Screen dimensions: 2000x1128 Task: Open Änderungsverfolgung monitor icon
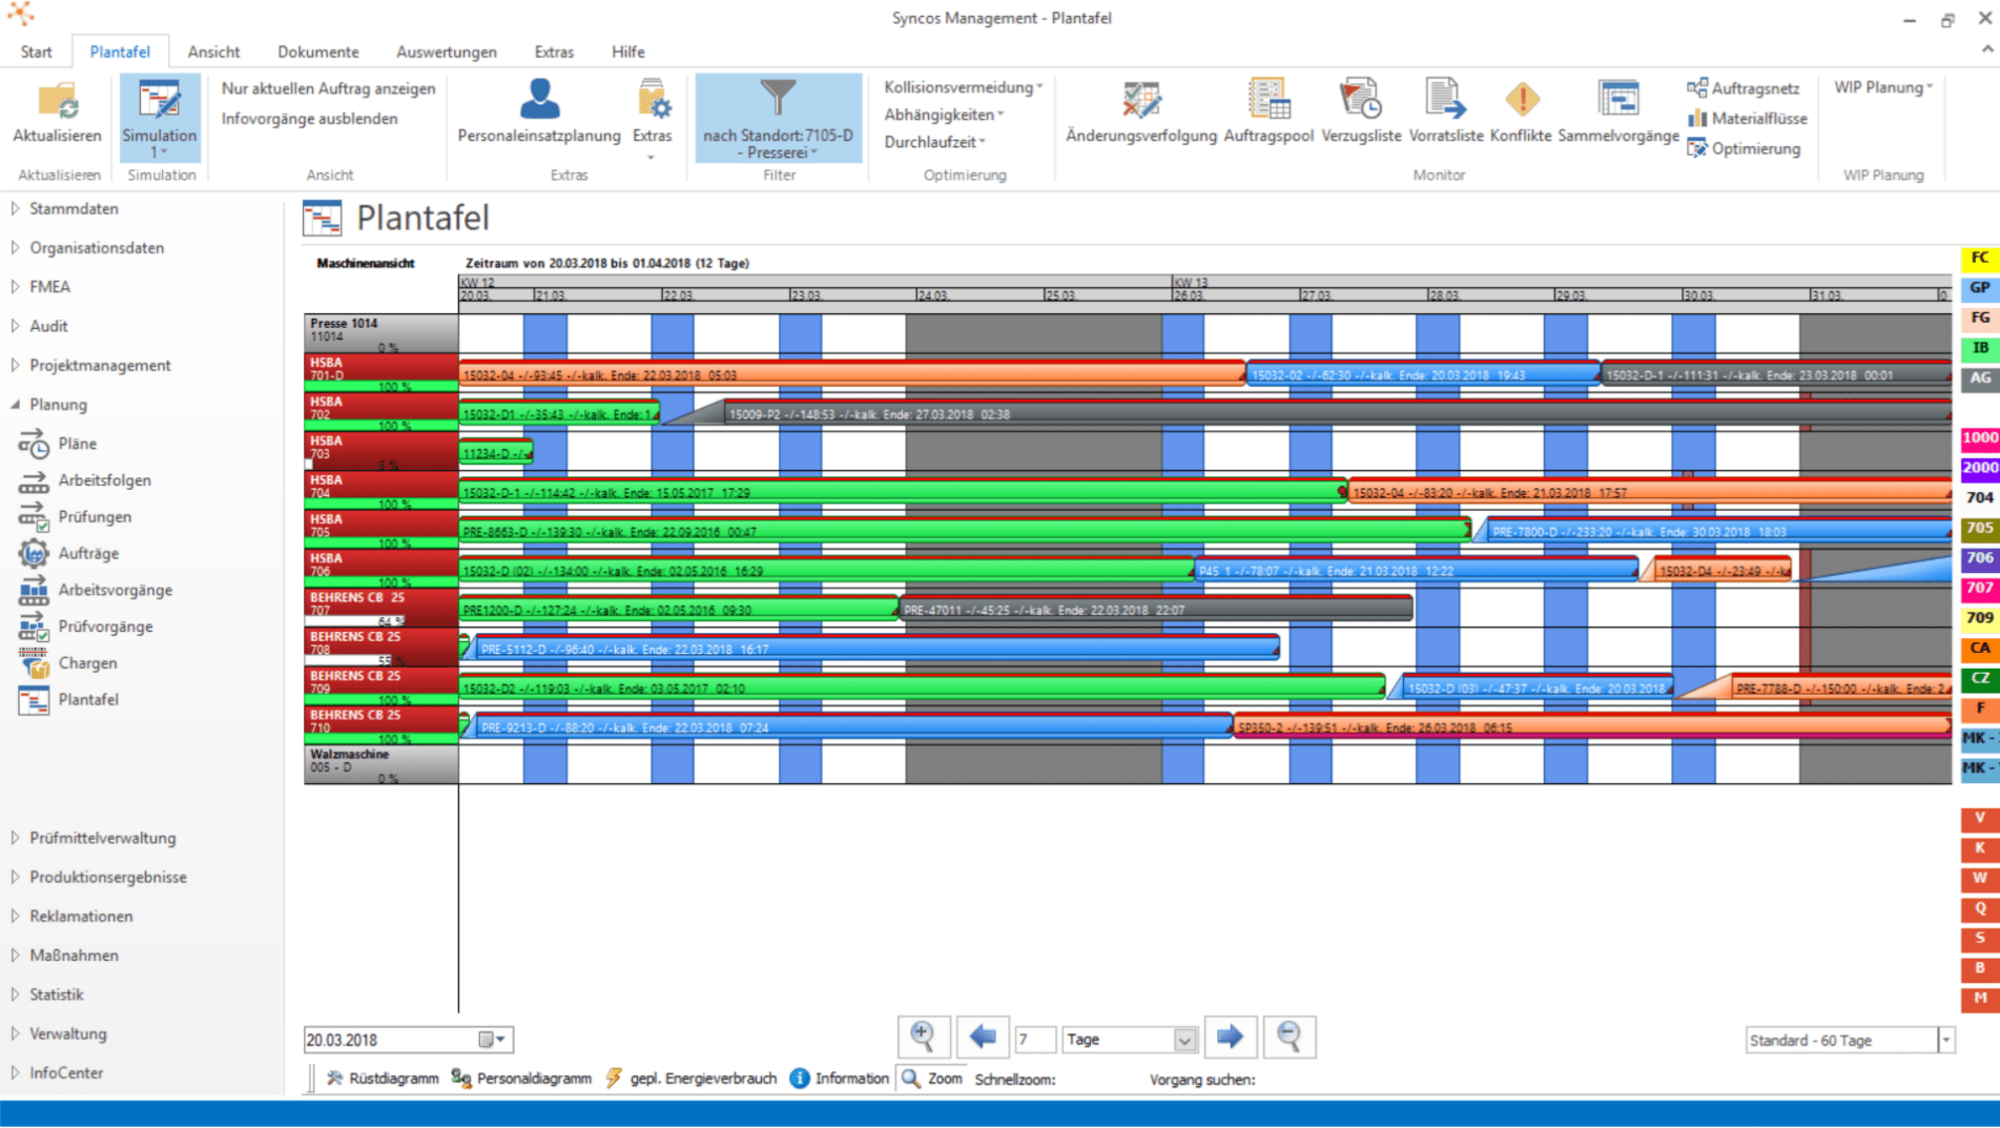pyautogui.click(x=1141, y=100)
